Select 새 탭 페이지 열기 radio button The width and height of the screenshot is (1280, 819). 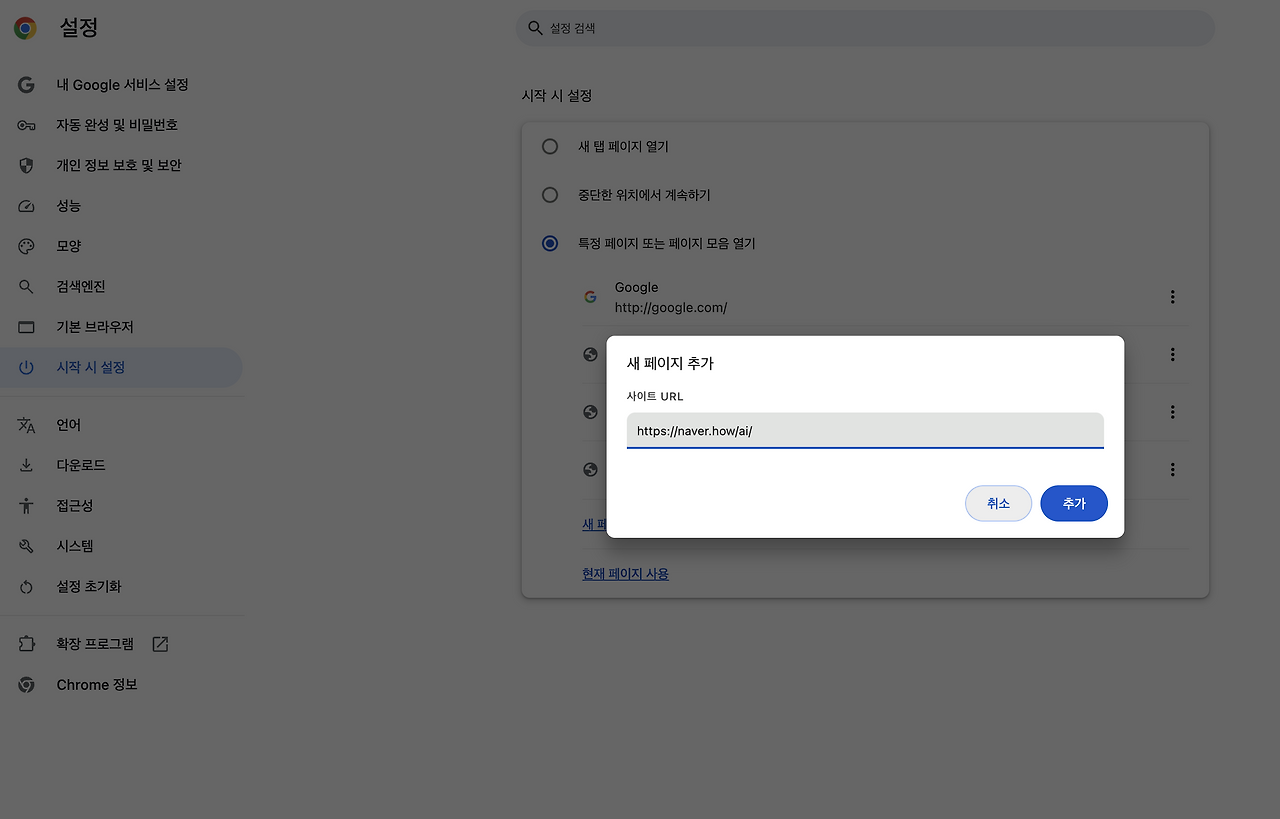pyautogui.click(x=550, y=146)
